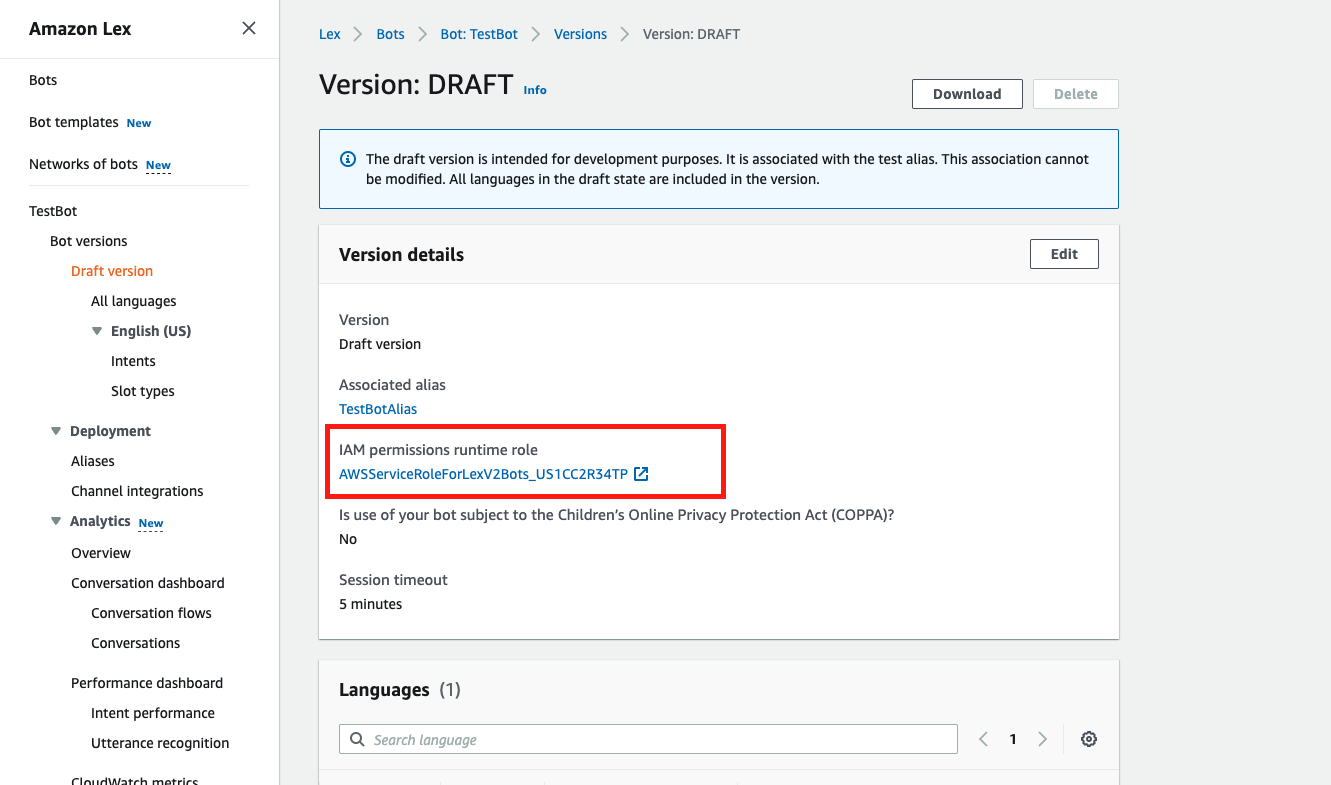The image size is (1331, 785).
Task: Close the Amazon Lex navigation panel
Action: (249, 28)
